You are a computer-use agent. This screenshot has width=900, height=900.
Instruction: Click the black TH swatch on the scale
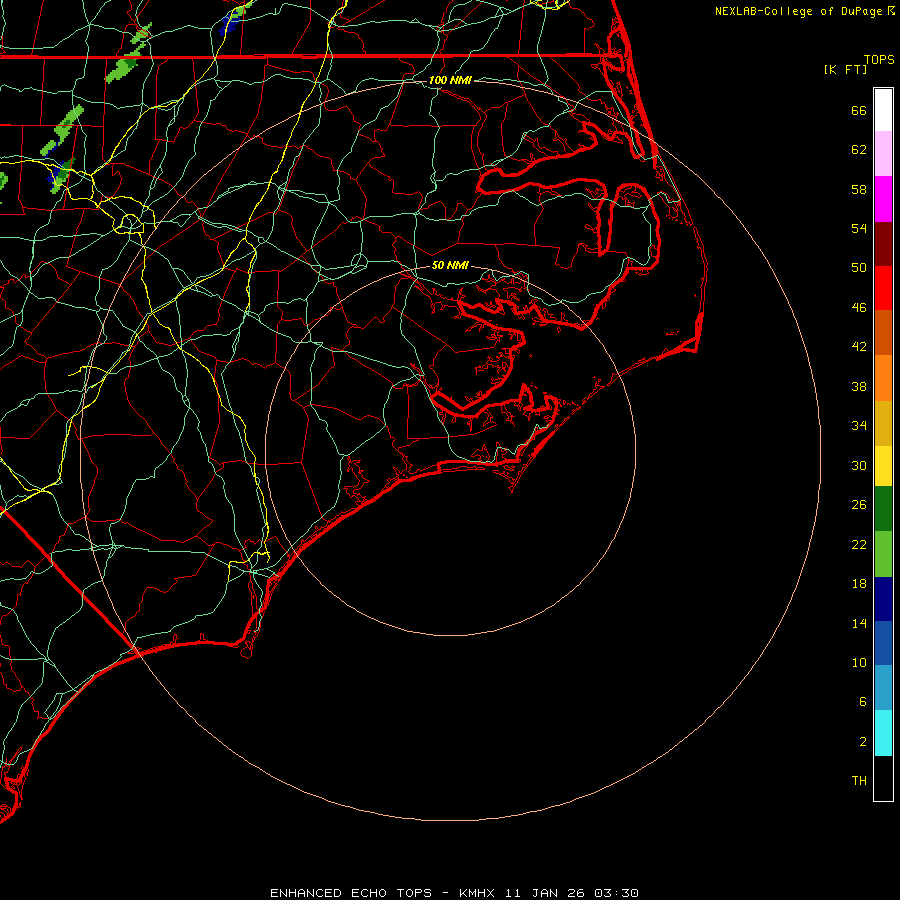883,778
